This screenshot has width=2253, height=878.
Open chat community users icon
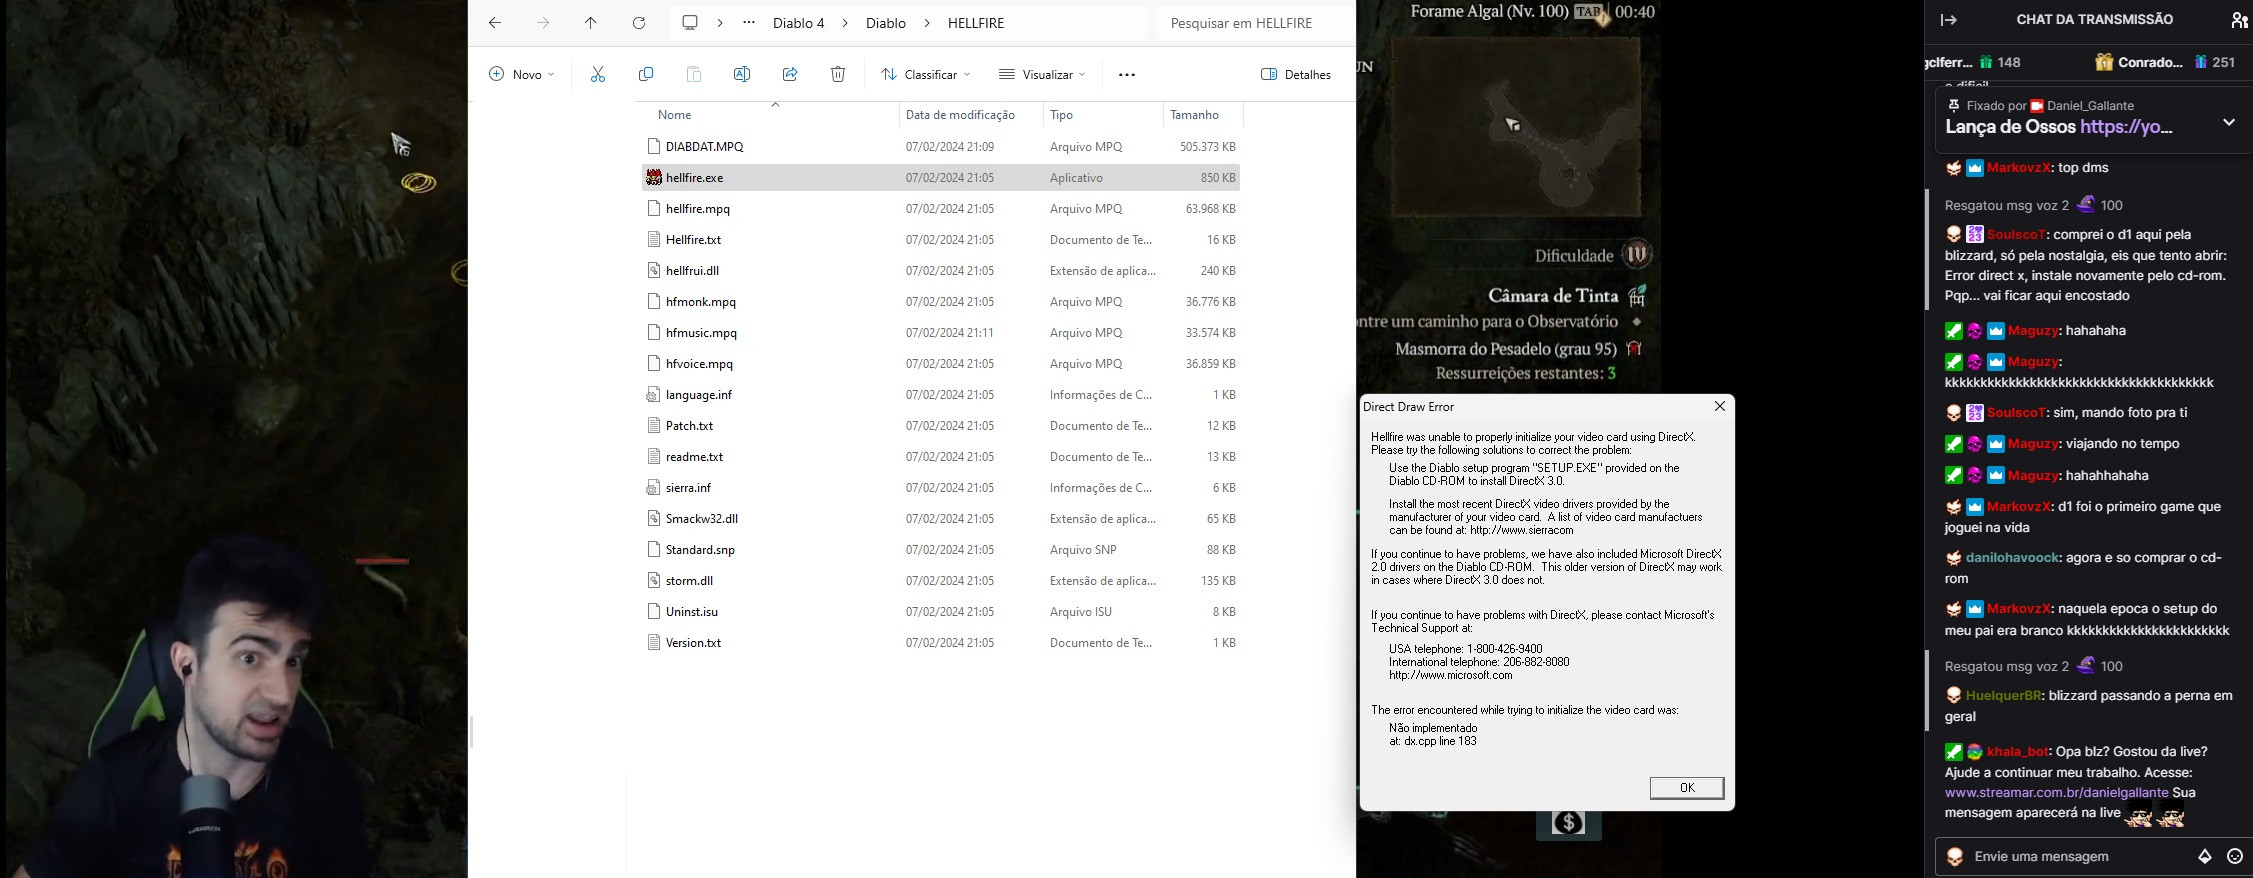pyautogui.click(x=2239, y=19)
